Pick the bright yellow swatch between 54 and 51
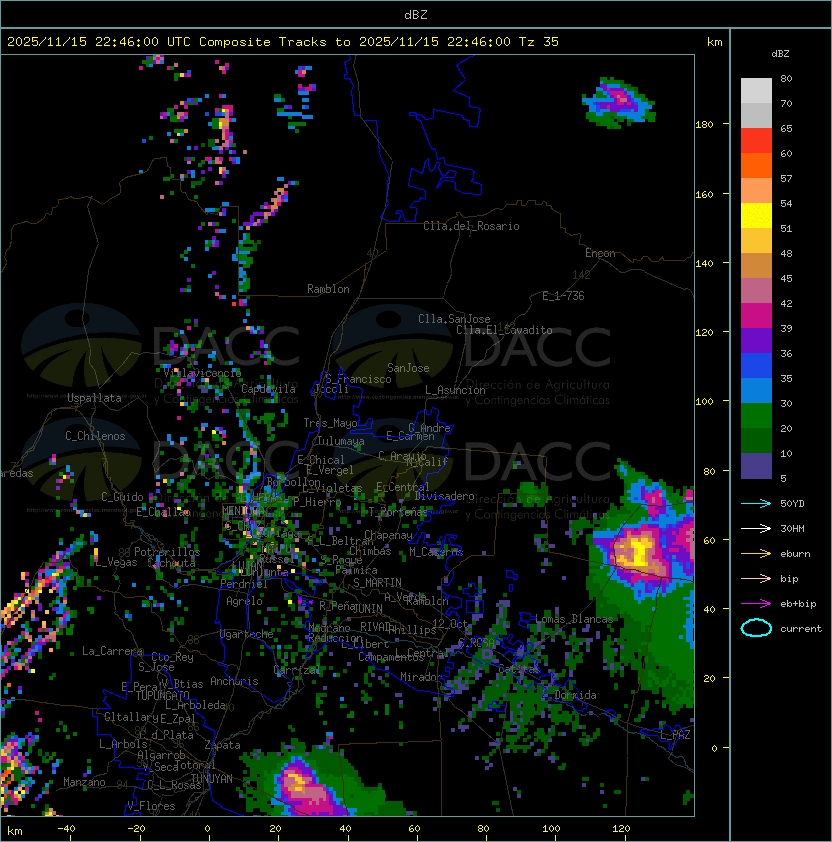This screenshot has height=842, width=832. (756, 216)
